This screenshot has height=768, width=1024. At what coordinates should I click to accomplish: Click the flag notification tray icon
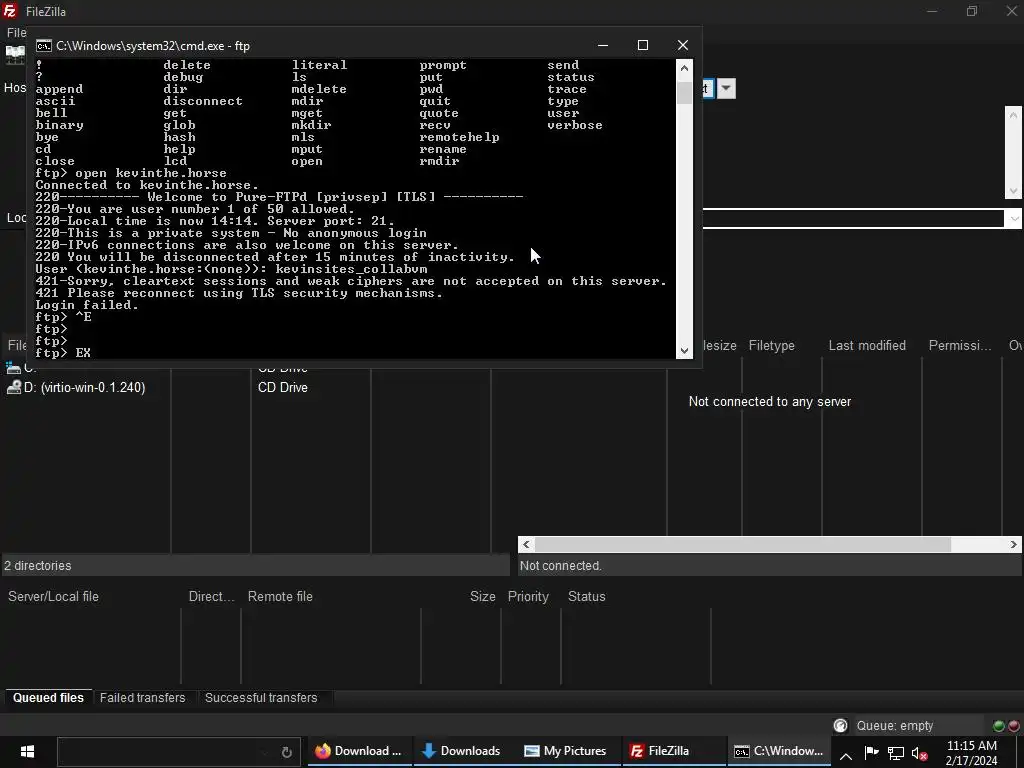coord(871,753)
